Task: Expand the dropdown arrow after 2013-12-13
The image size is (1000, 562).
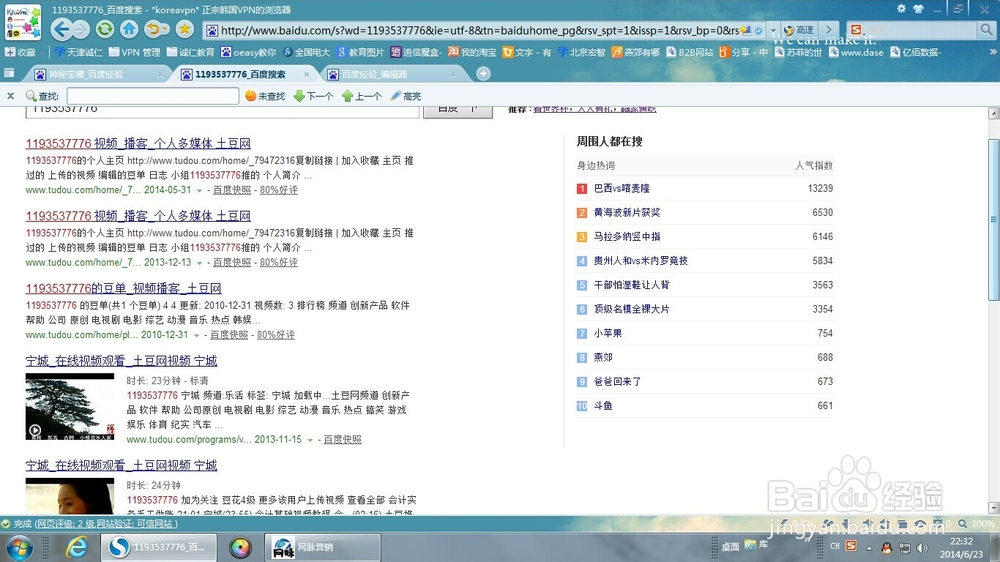Action: click(199, 263)
